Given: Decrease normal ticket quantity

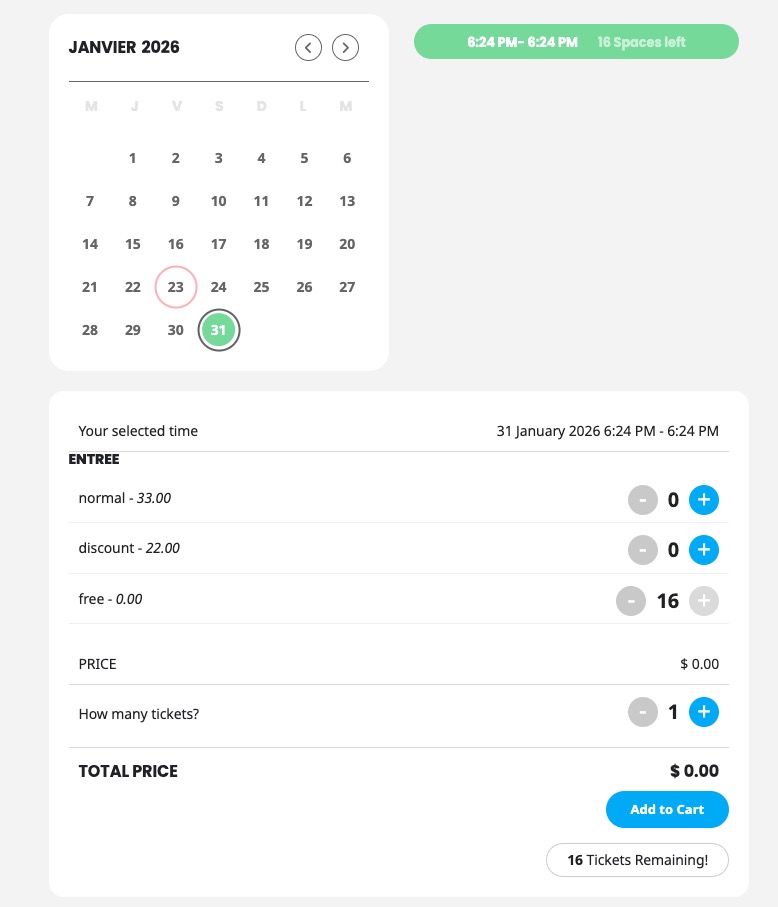Looking at the screenshot, I should tap(643, 499).
